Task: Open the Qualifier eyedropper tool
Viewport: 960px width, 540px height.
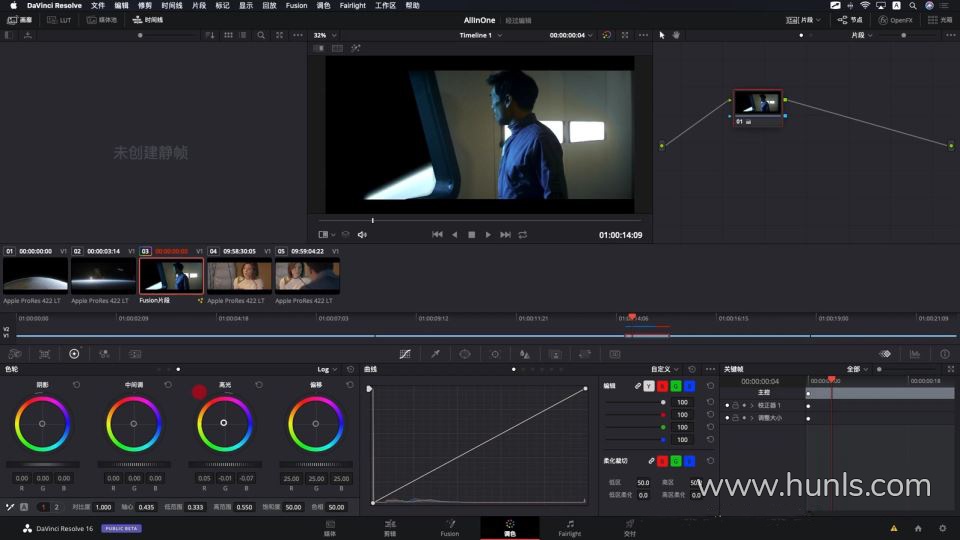Action: click(x=435, y=354)
